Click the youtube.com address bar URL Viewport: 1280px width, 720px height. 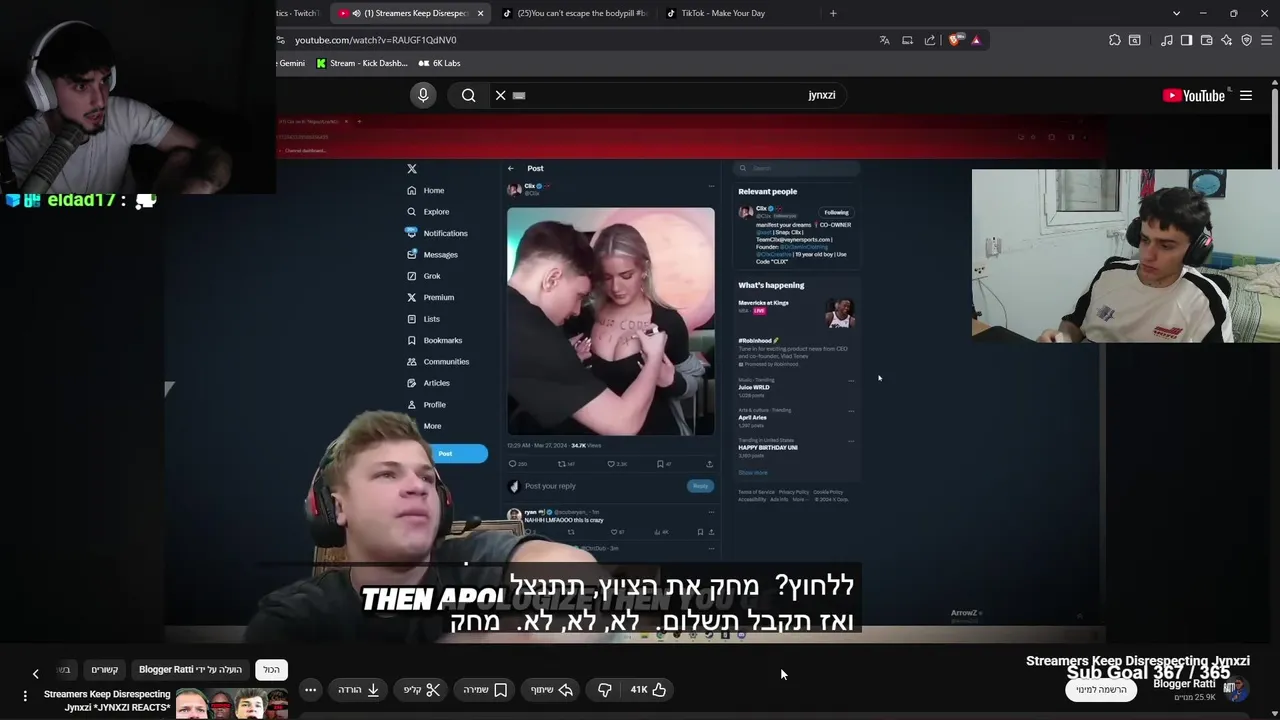375,40
